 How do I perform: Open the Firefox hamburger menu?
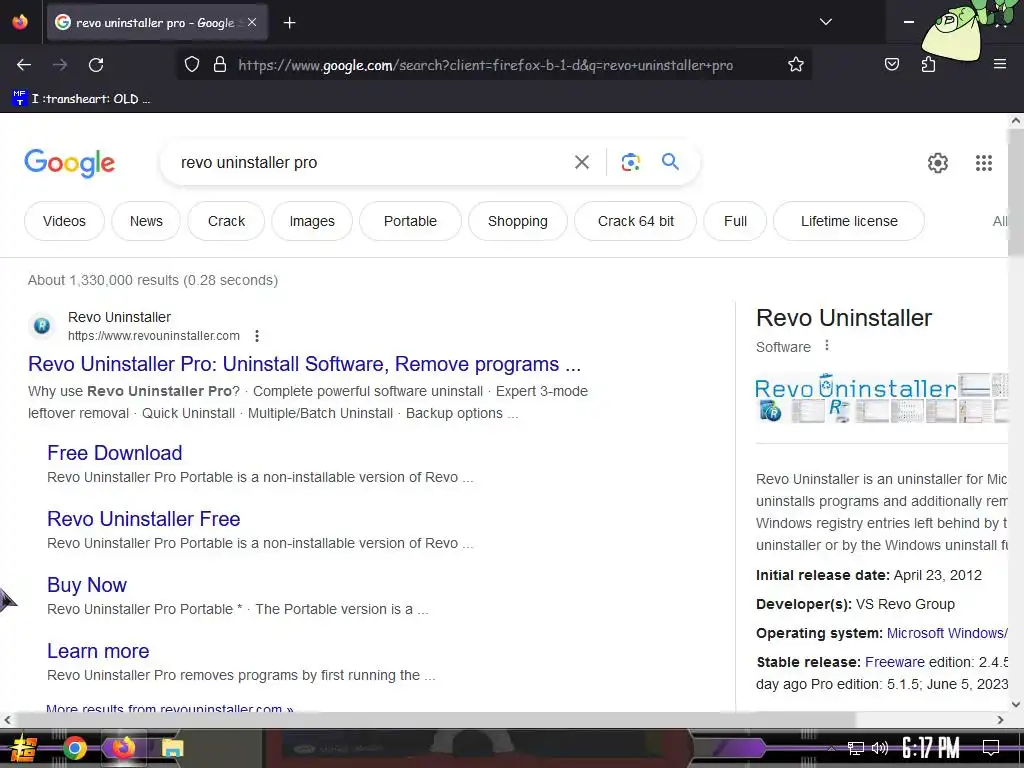(999, 64)
